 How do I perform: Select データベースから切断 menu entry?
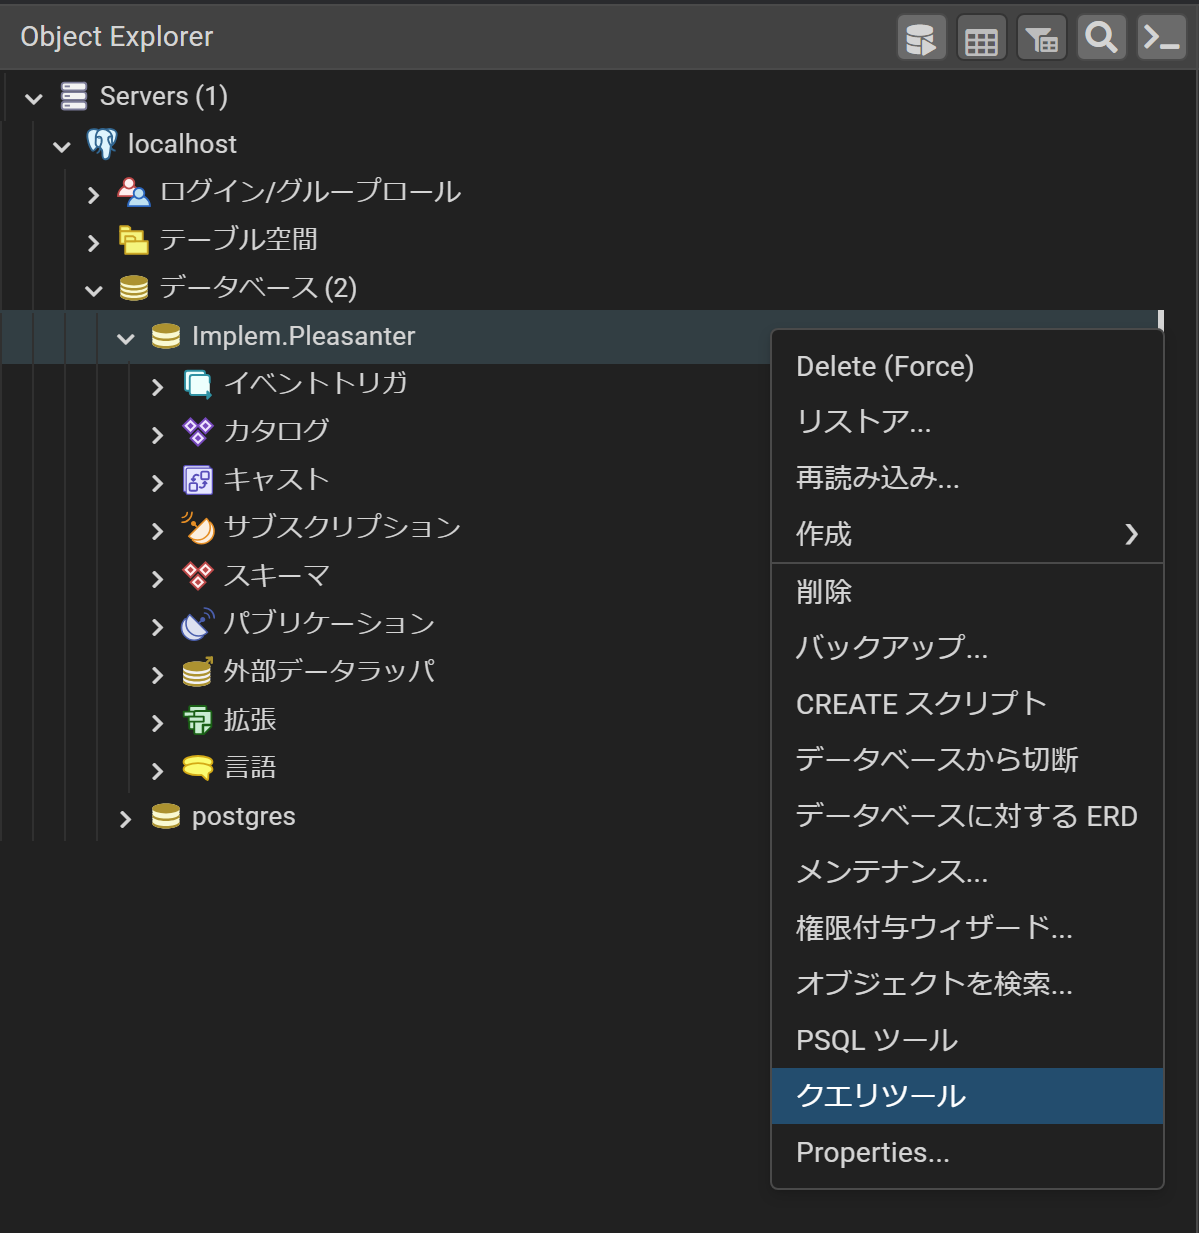coord(967,760)
